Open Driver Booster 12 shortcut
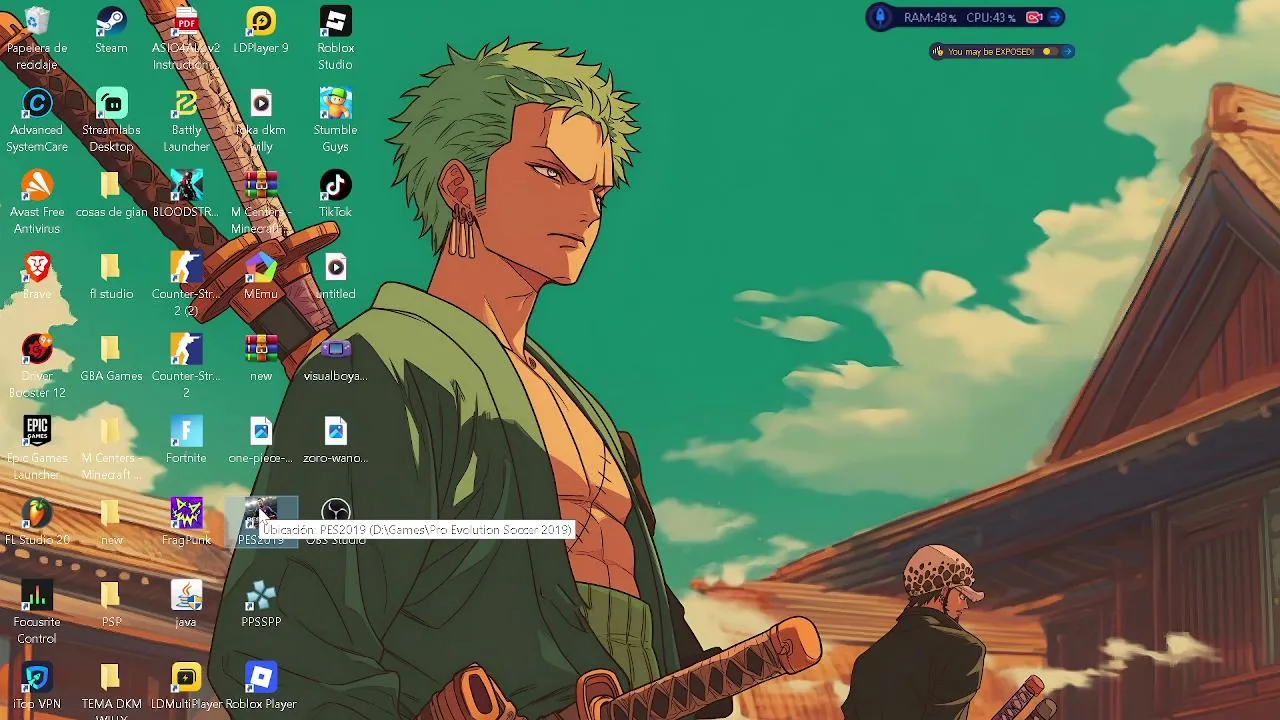 (37, 366)
